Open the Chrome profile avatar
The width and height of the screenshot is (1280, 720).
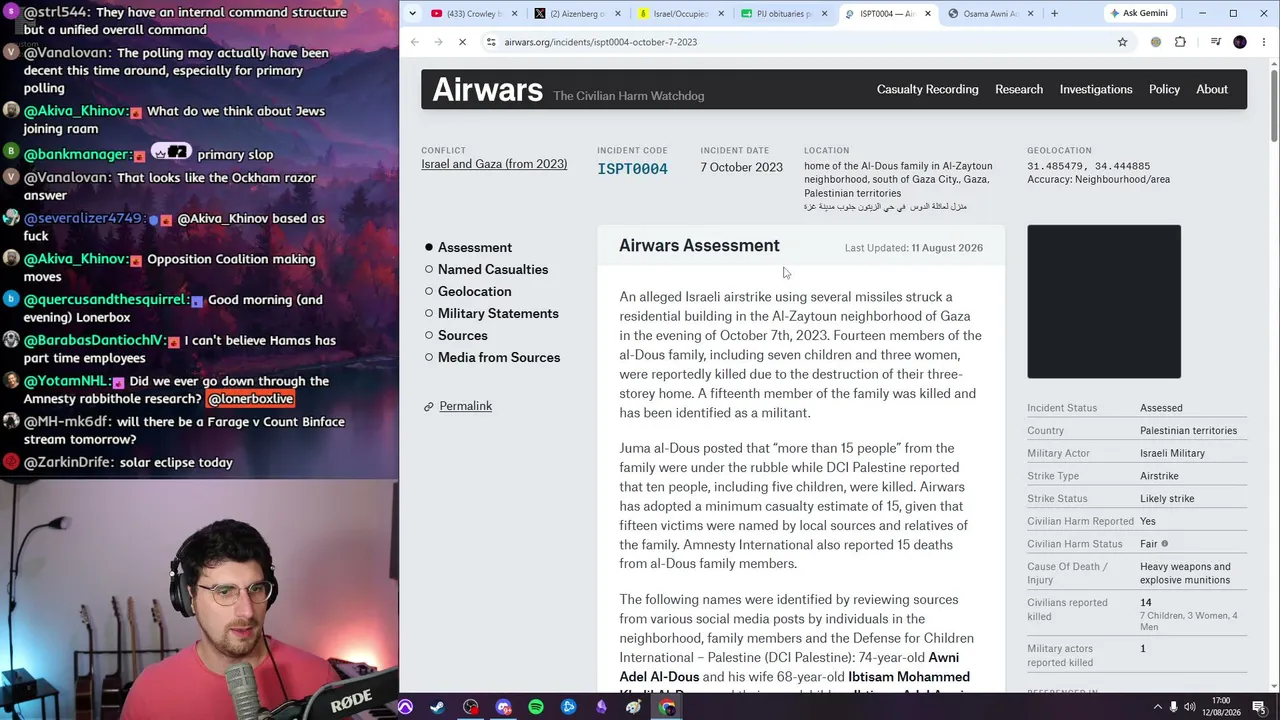tap(1240, 42)
